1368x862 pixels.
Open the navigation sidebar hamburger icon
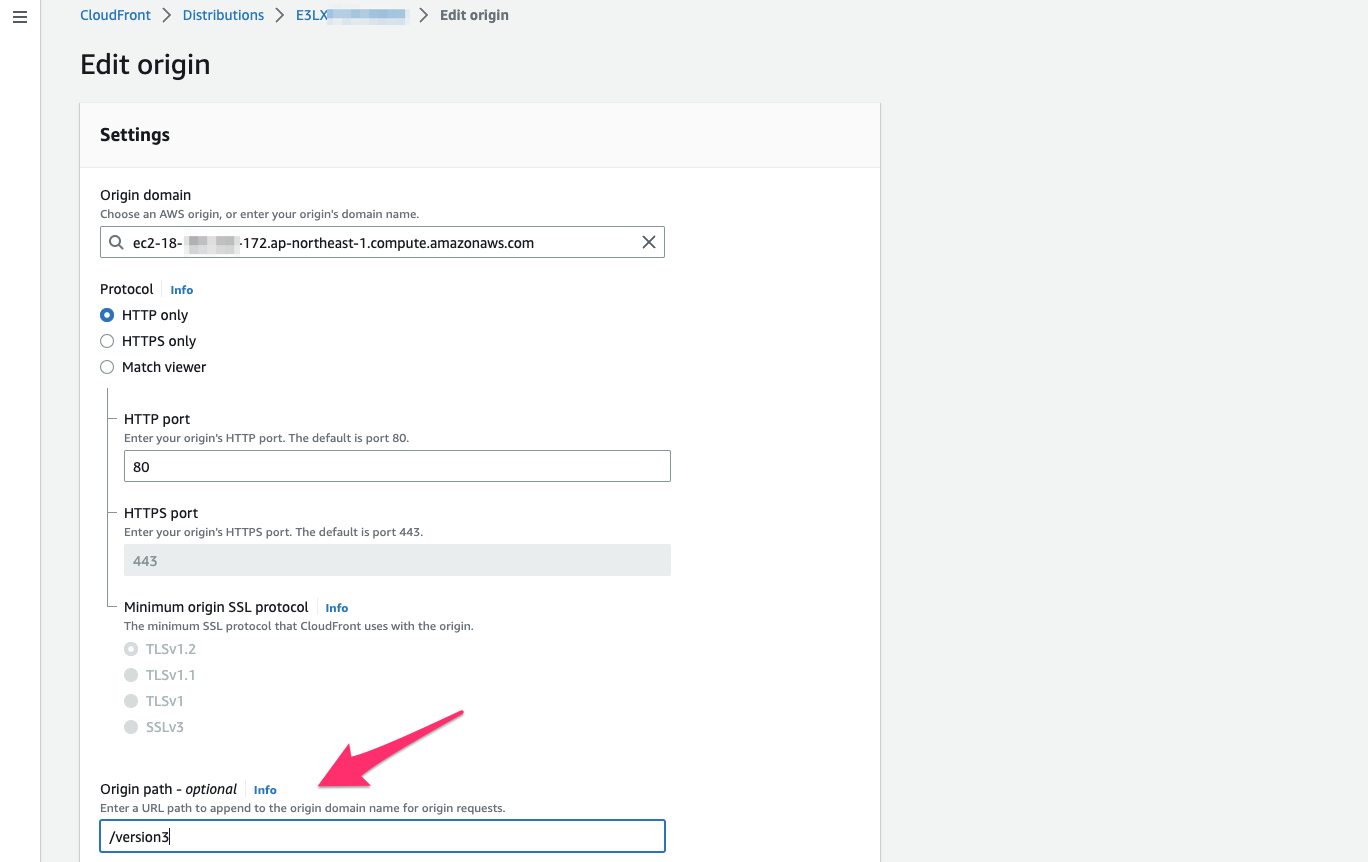[x=19, y=16]
